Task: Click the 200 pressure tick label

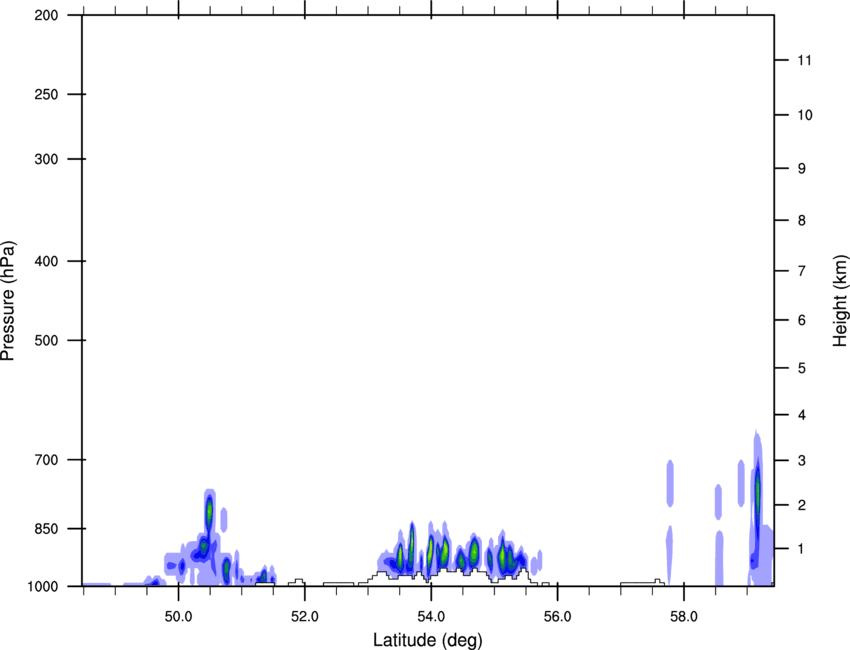Action: [x=46, y=15]
